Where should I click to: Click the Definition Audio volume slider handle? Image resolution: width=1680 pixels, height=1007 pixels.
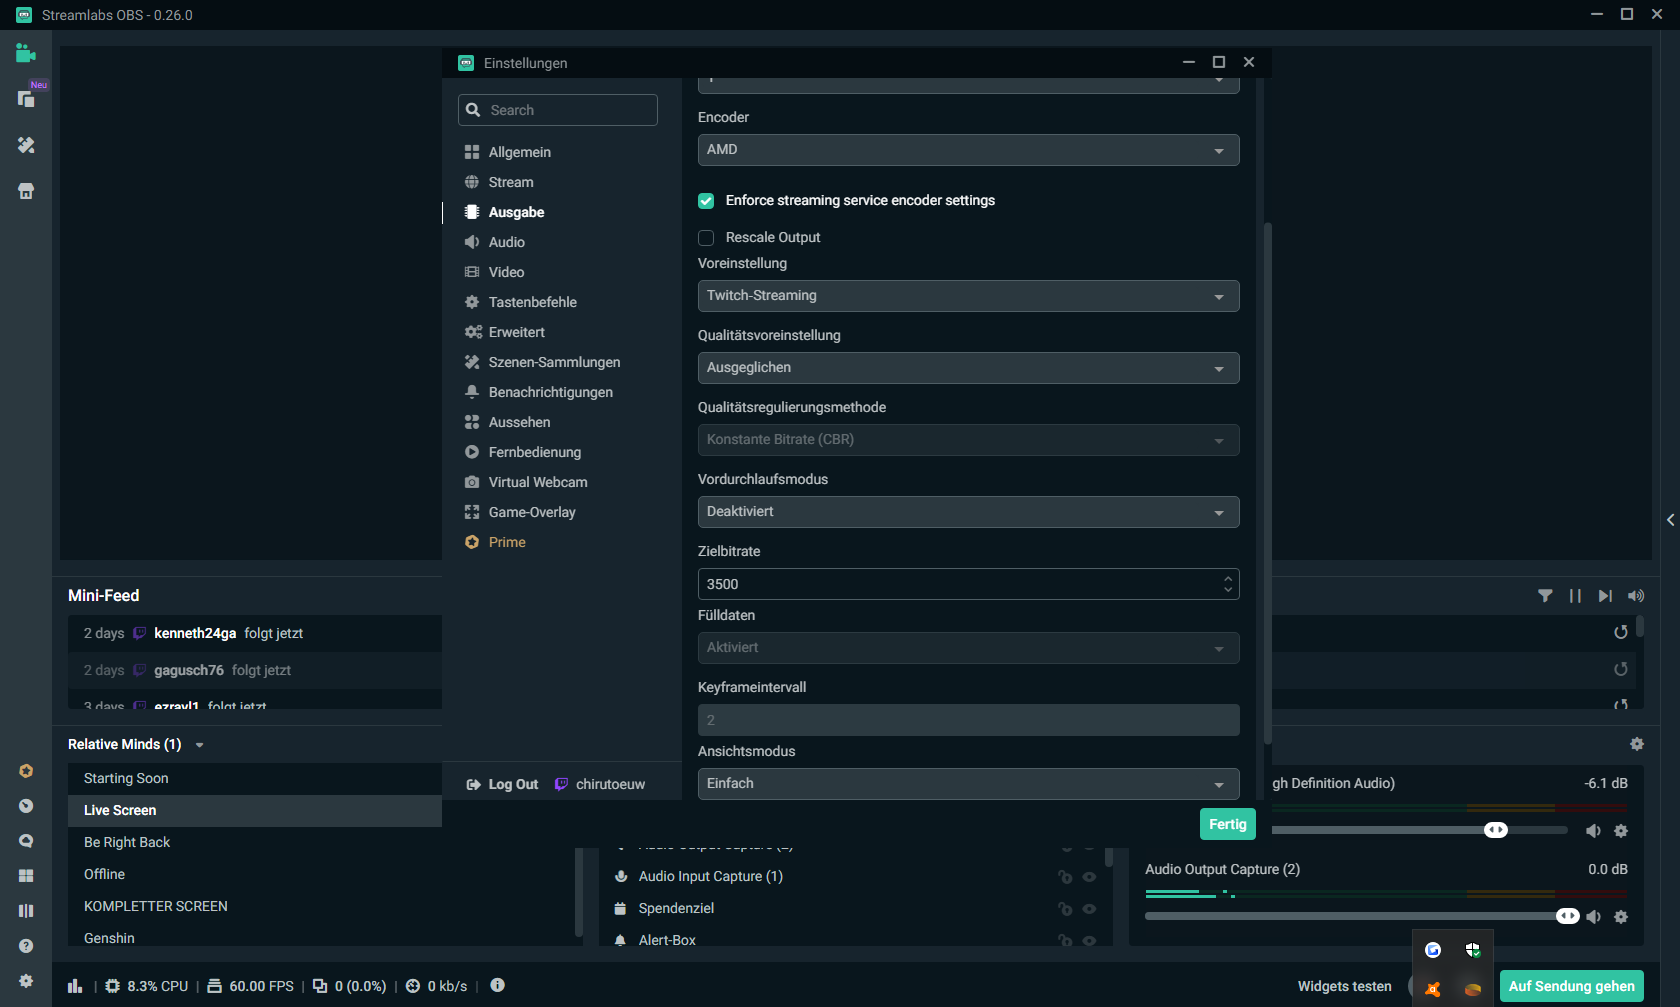click(1496, 830)
